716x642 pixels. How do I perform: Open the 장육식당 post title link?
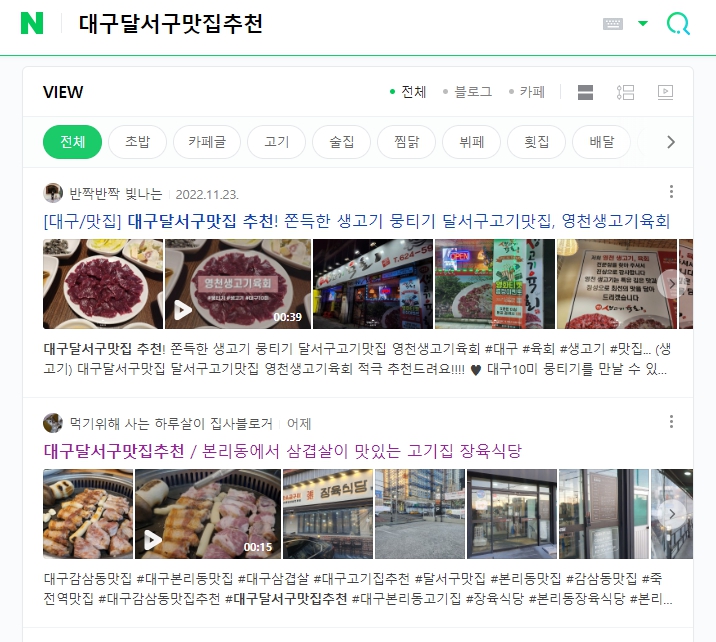pos(282,451)
